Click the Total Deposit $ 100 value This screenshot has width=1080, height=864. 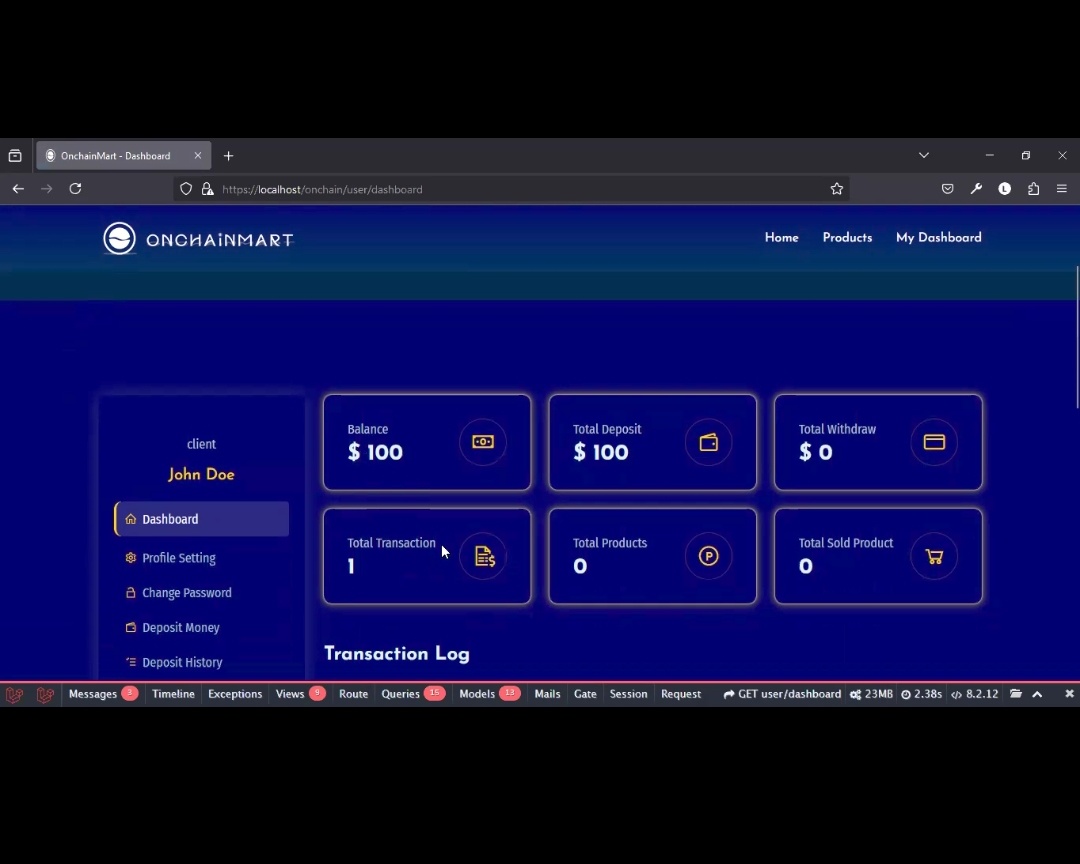coord(601,452)
